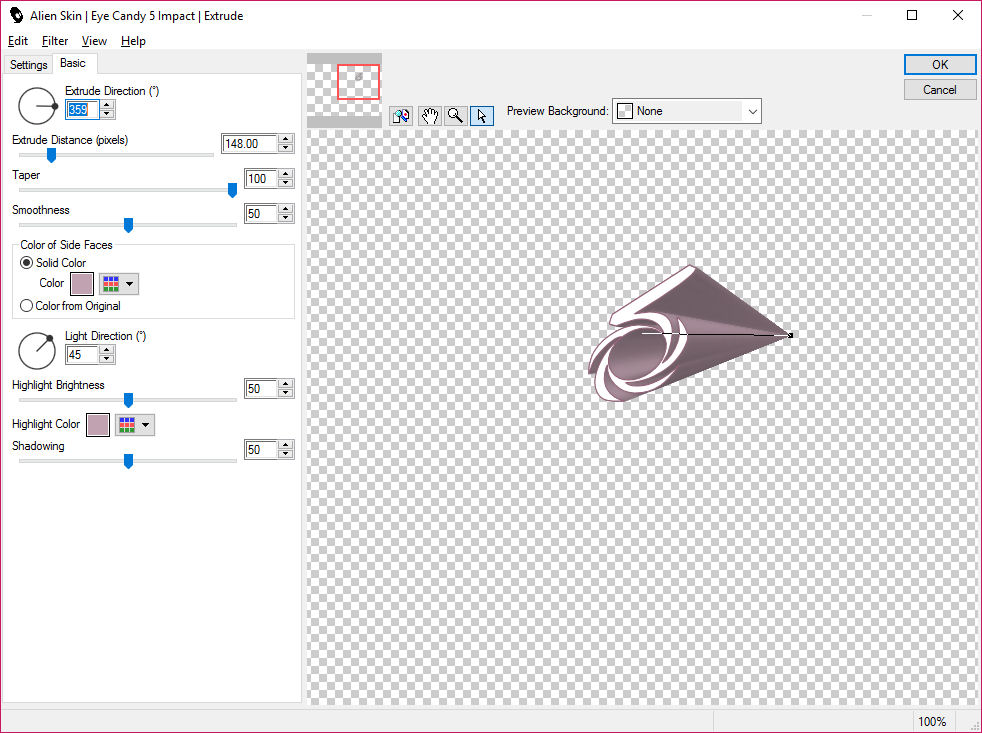Maximize the Eye Candy window

click(912, 15)
